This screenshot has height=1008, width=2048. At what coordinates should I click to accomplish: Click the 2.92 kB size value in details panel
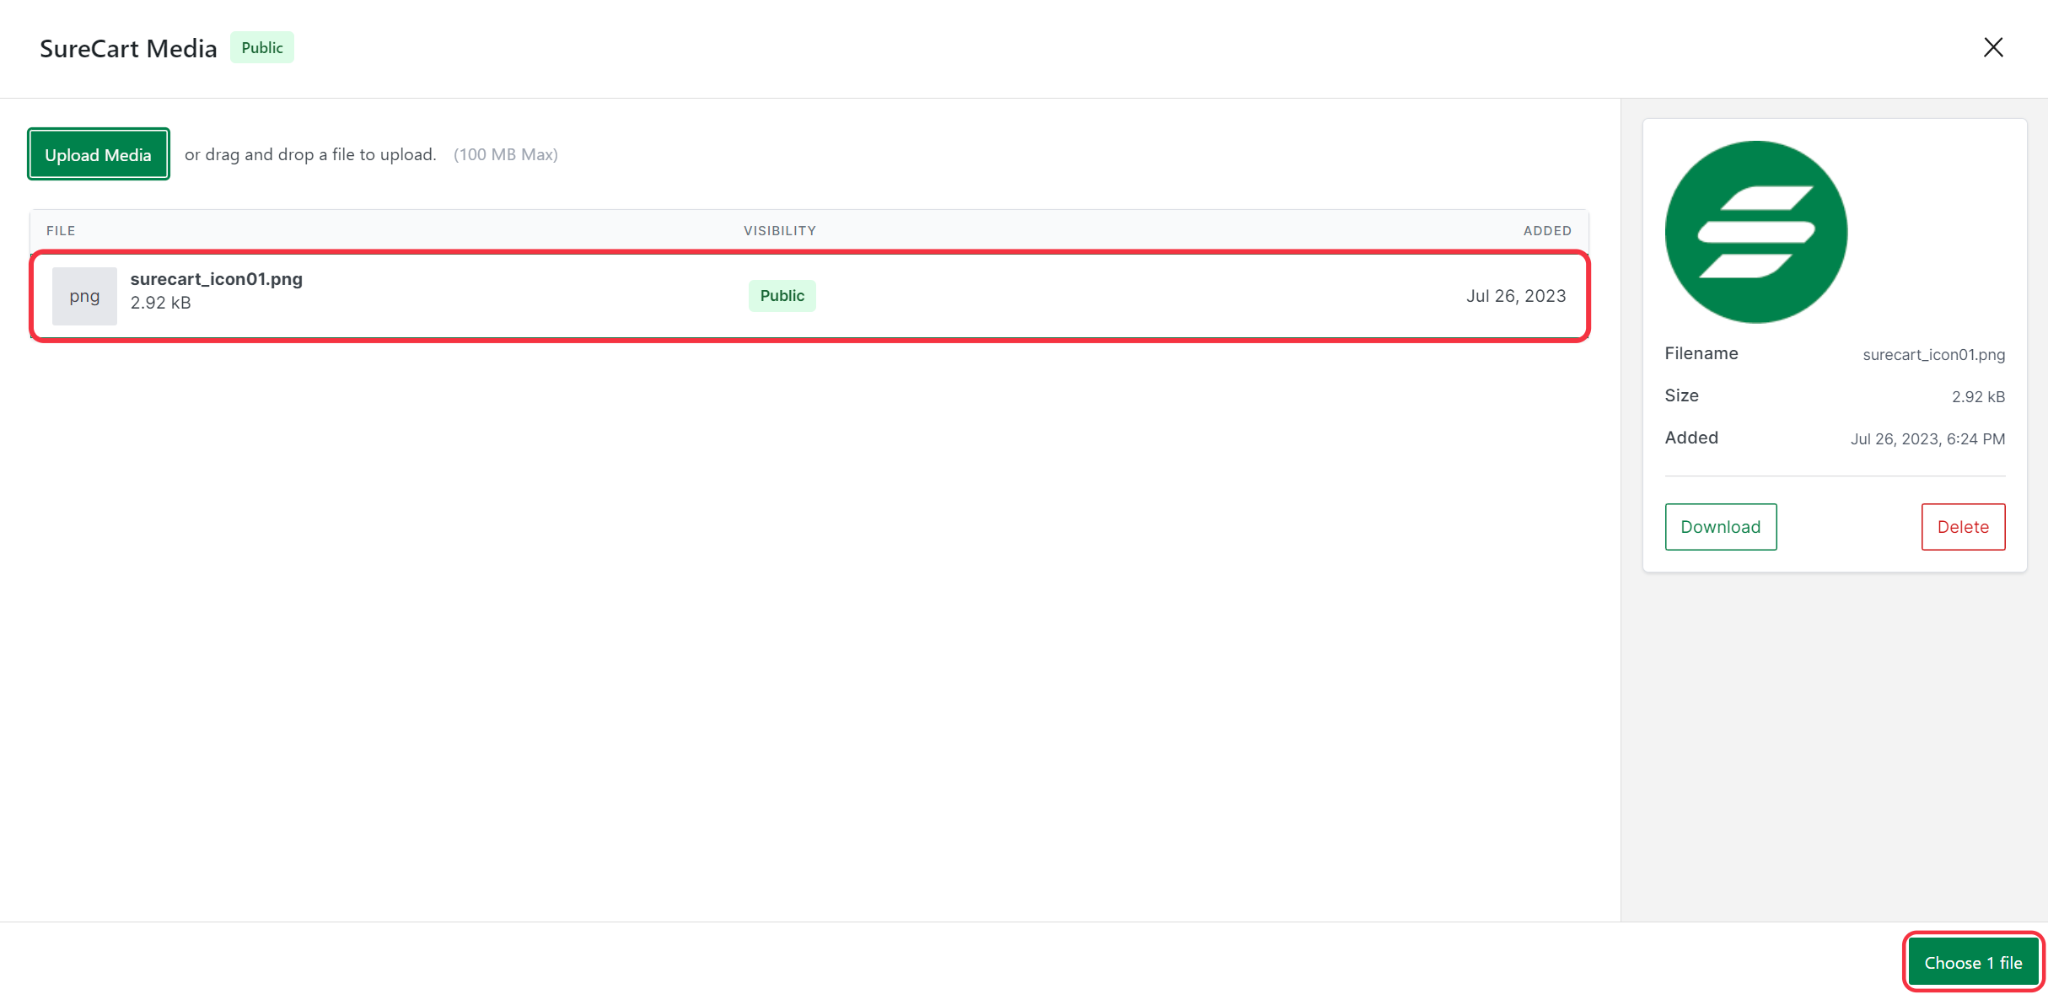tap(1978, 396)
